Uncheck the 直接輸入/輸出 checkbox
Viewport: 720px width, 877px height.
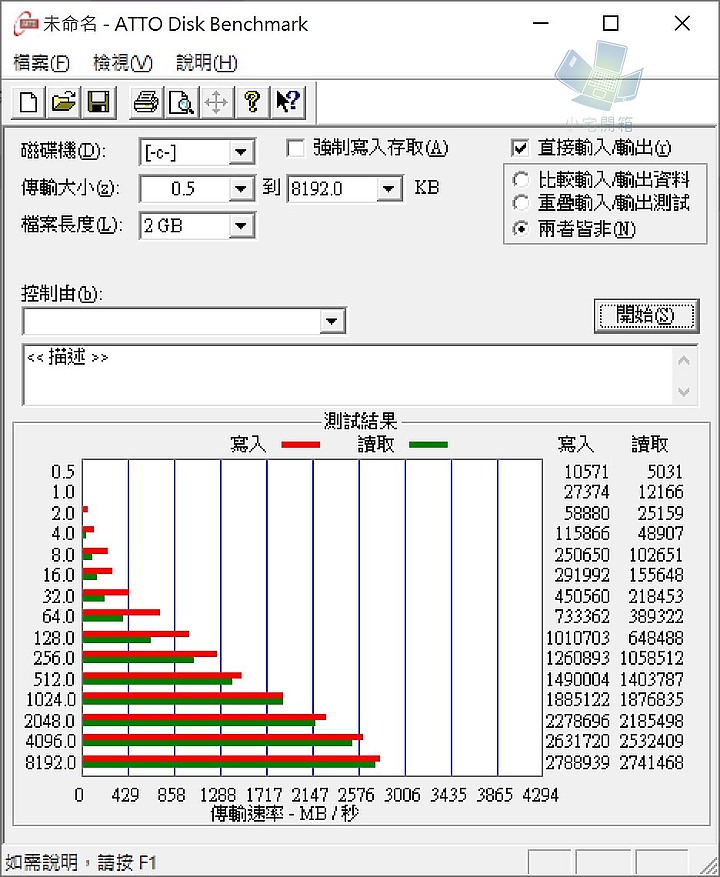[x=520, y=148]
